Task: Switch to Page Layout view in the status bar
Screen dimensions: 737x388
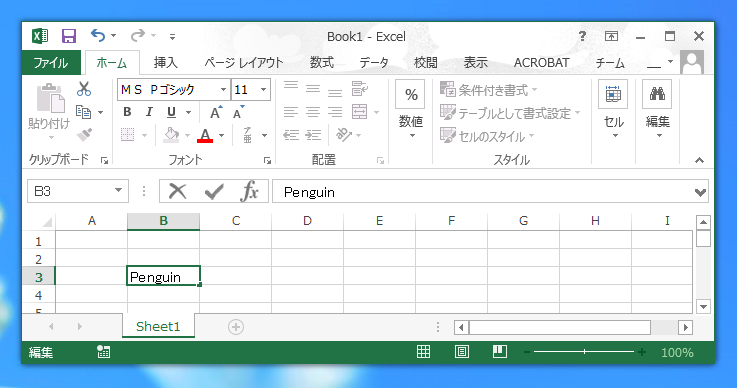Action: coord(462,352)
